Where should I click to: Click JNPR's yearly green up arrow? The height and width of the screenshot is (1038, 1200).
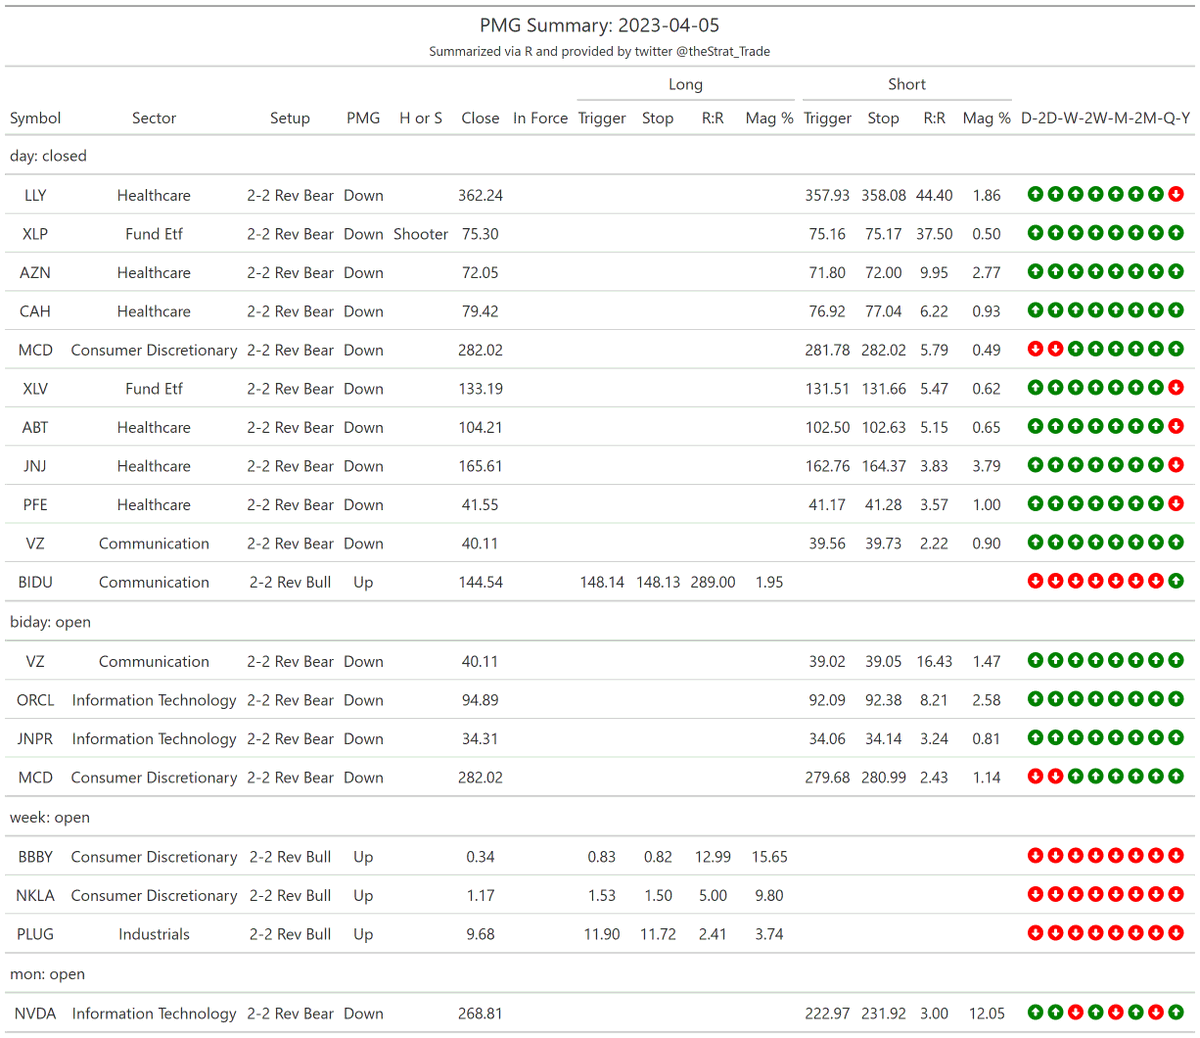(x=1176, y=739)
